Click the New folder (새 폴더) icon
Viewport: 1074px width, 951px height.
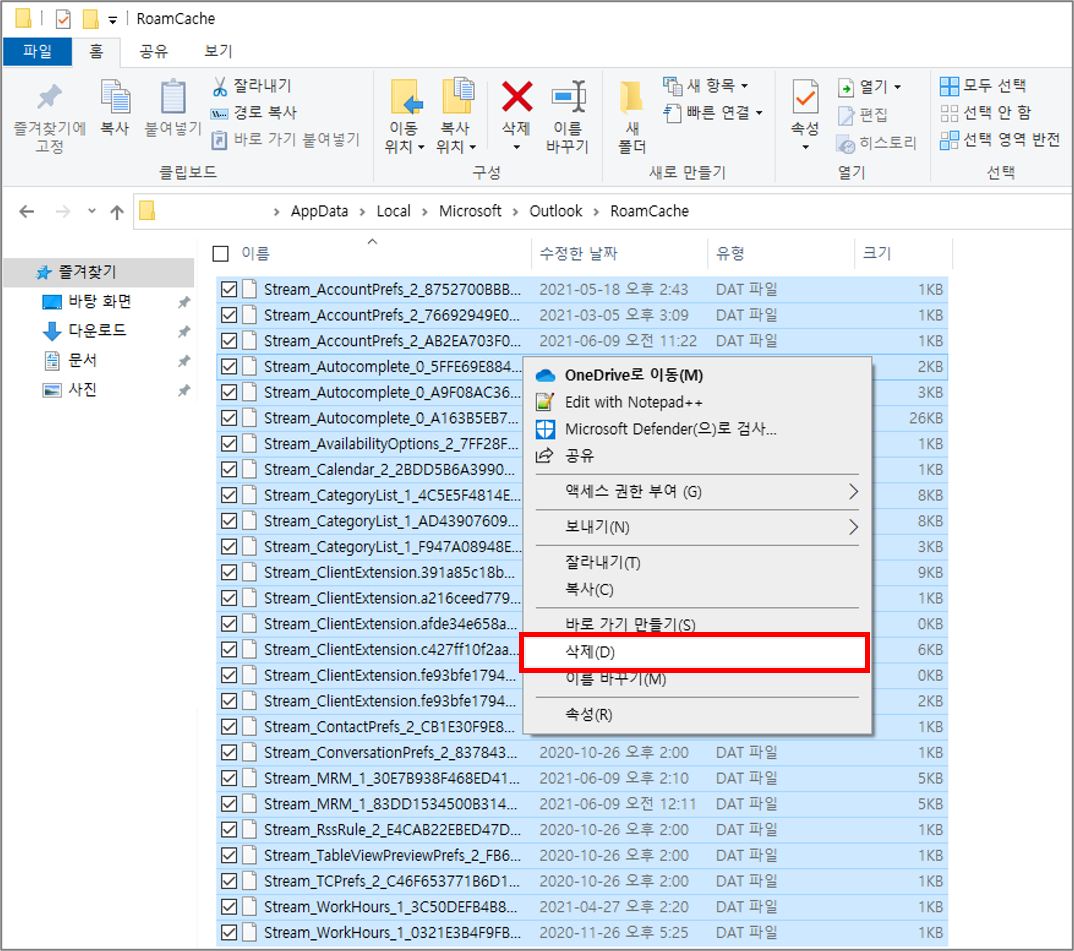pos(632,97)
